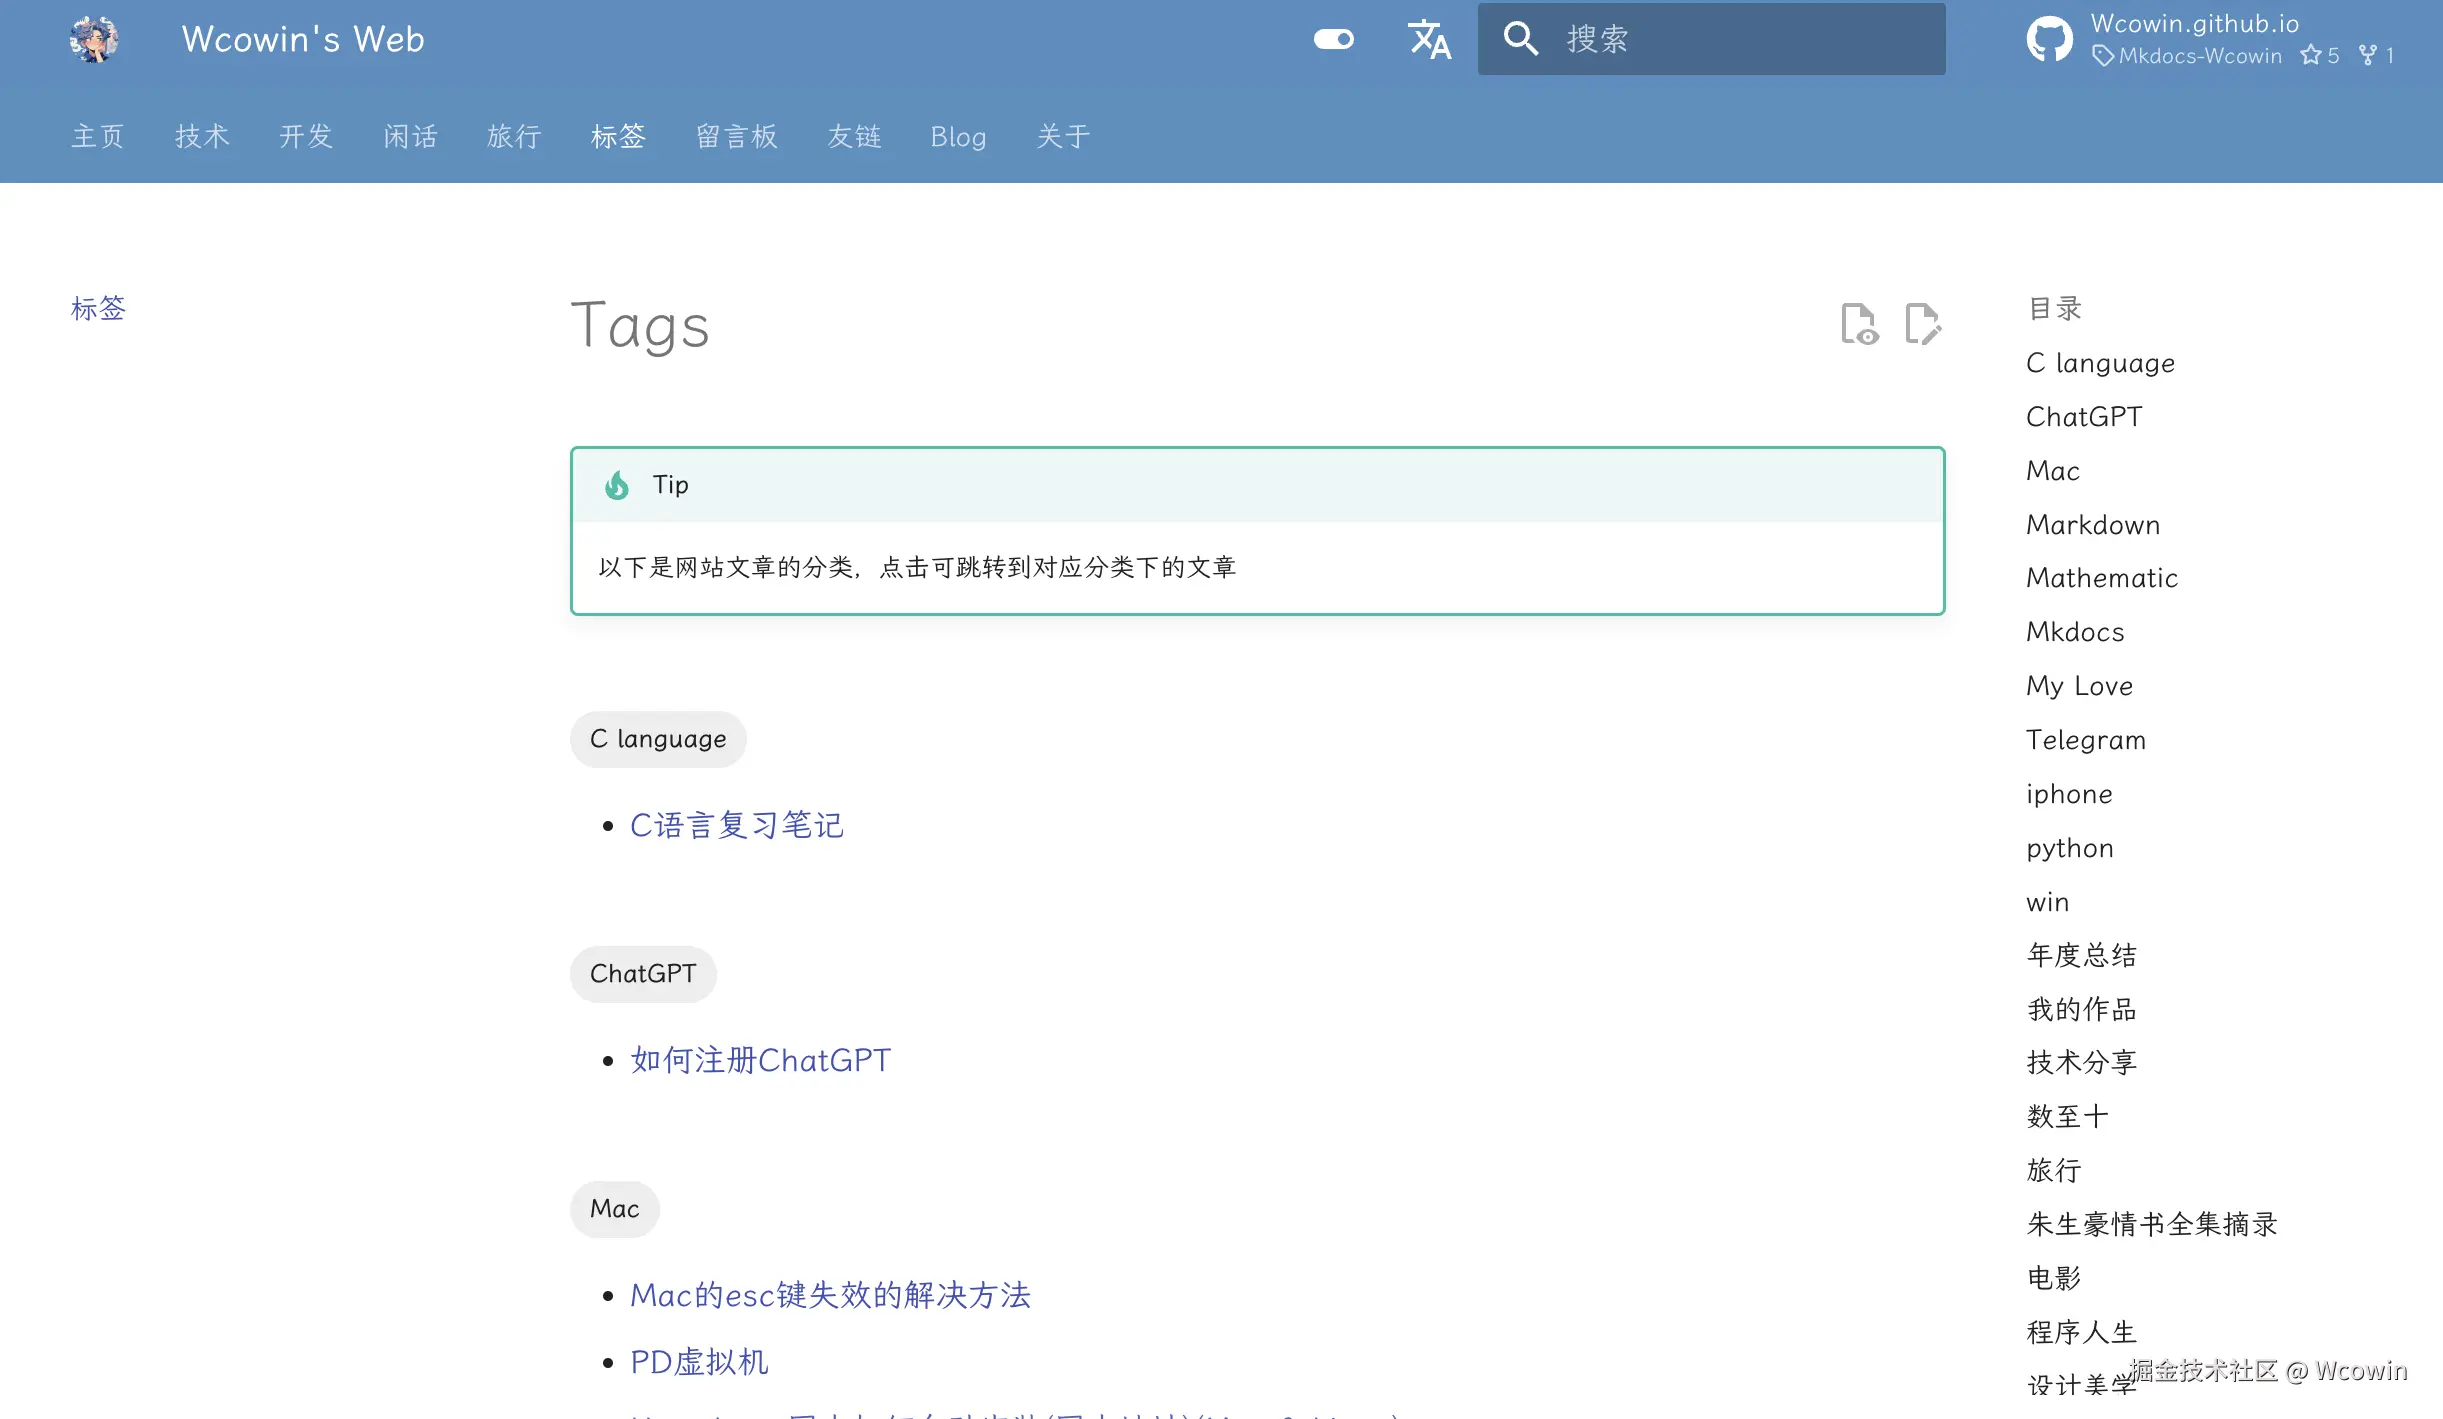Open the C语言复习笔记 article link
Screen dimensions: 2443x1419
point(736,825)
